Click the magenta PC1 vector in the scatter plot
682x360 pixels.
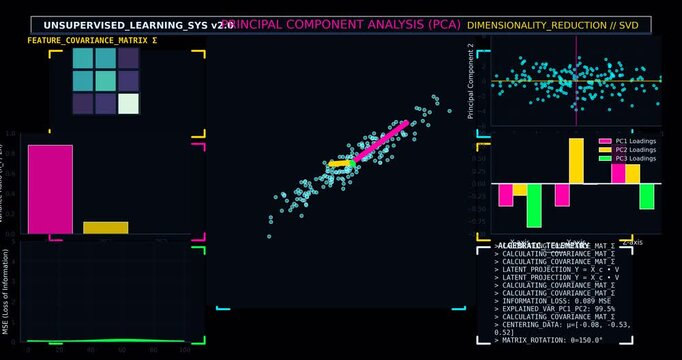click(381, 142)
